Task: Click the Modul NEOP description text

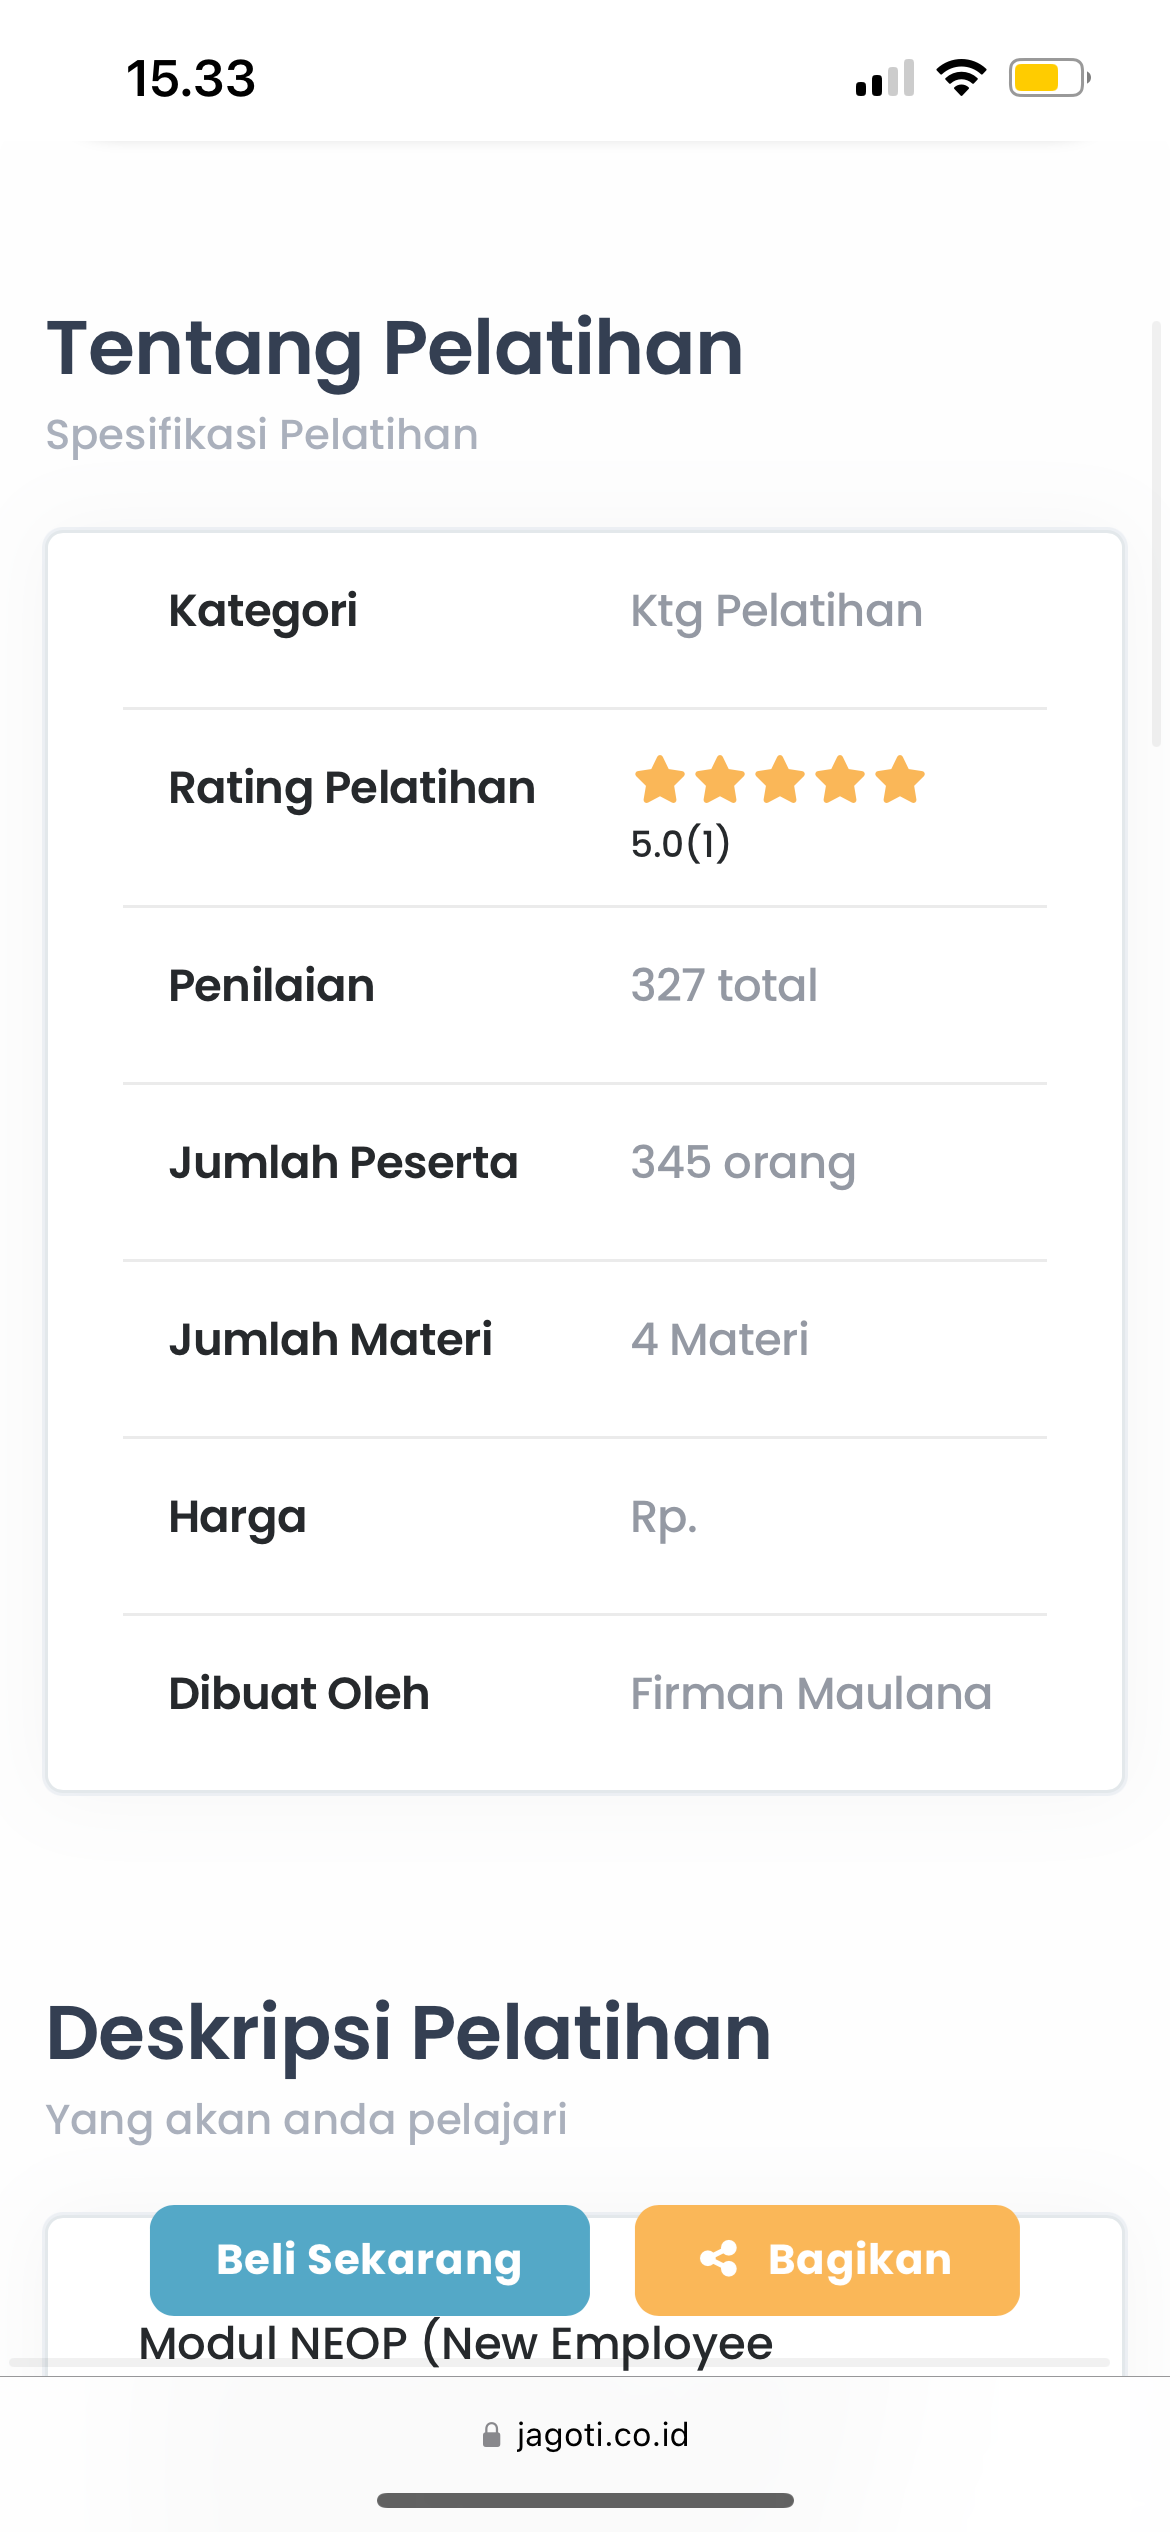Action: coord(456,2344)
